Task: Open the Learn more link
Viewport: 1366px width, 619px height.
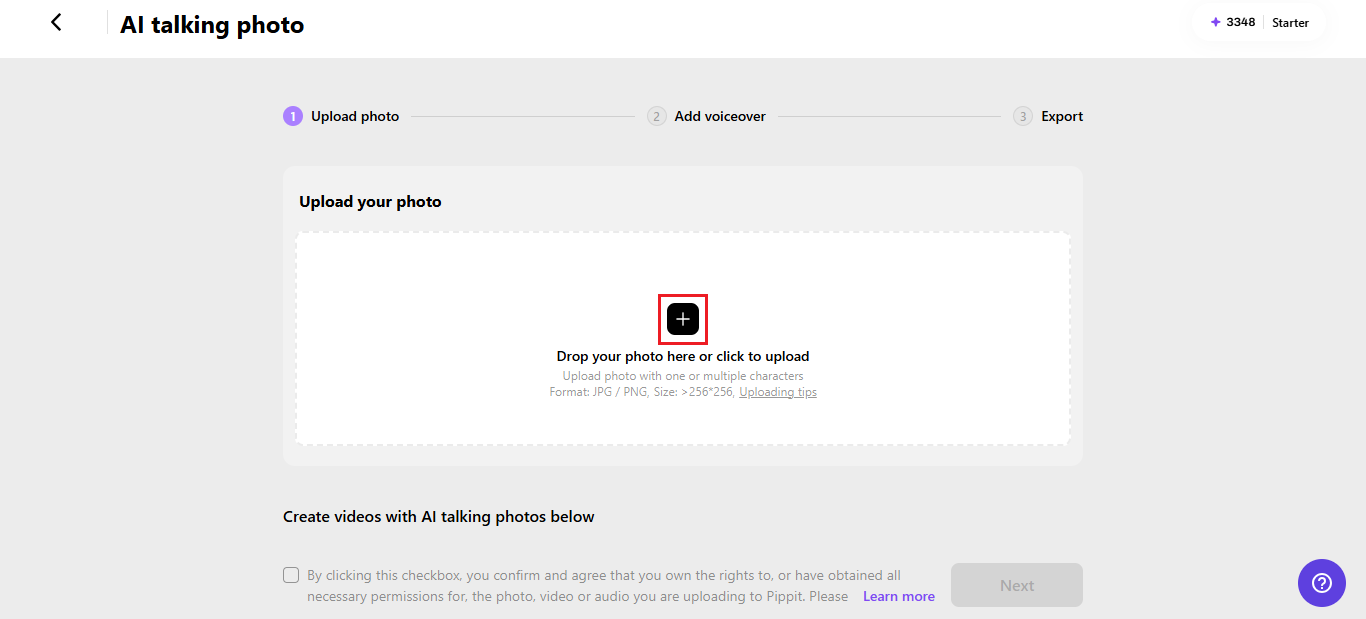Action: tap(899, 596)
